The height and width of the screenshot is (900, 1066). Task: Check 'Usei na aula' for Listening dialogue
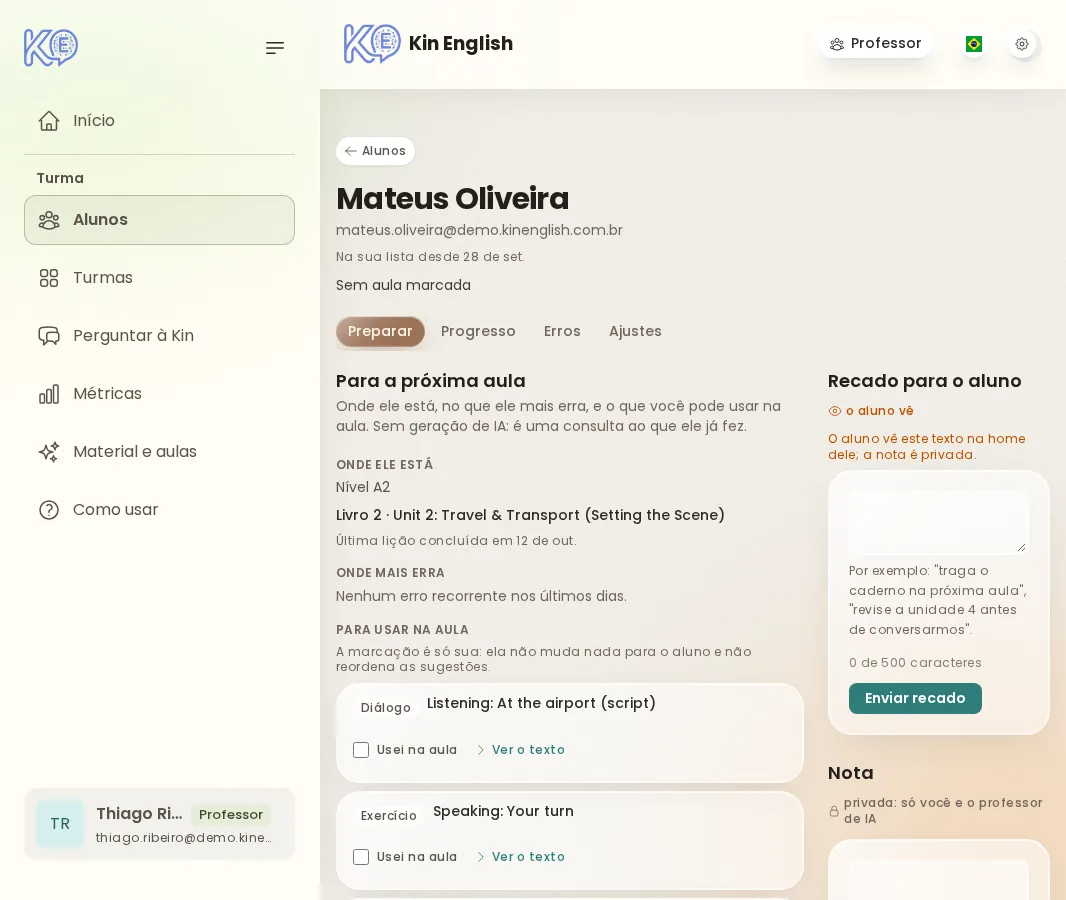pos(361,750)
